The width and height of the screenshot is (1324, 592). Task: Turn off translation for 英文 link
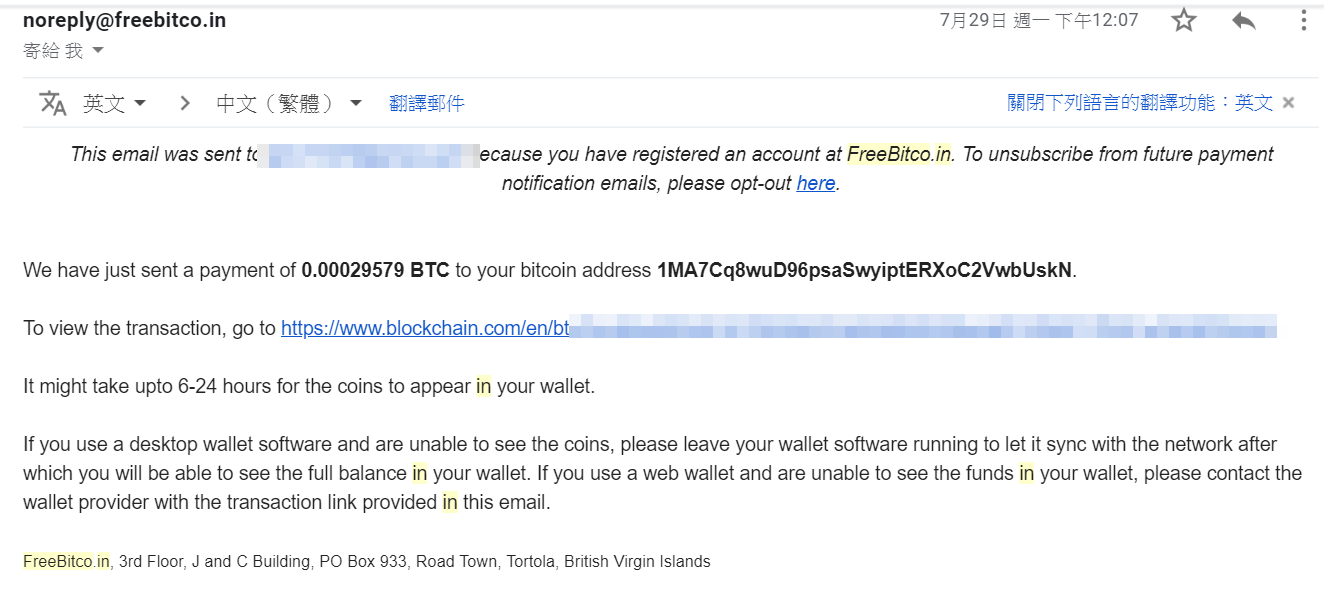1140,103
